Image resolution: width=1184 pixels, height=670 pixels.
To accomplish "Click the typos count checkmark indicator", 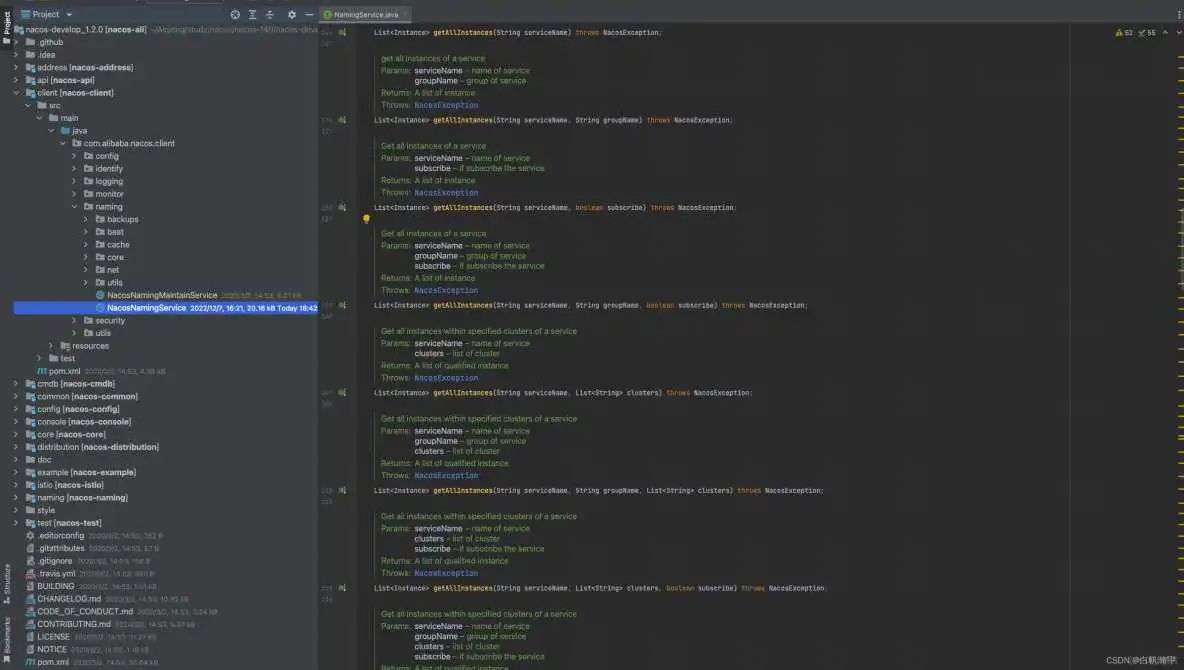I will click(x=1146, y=32).
